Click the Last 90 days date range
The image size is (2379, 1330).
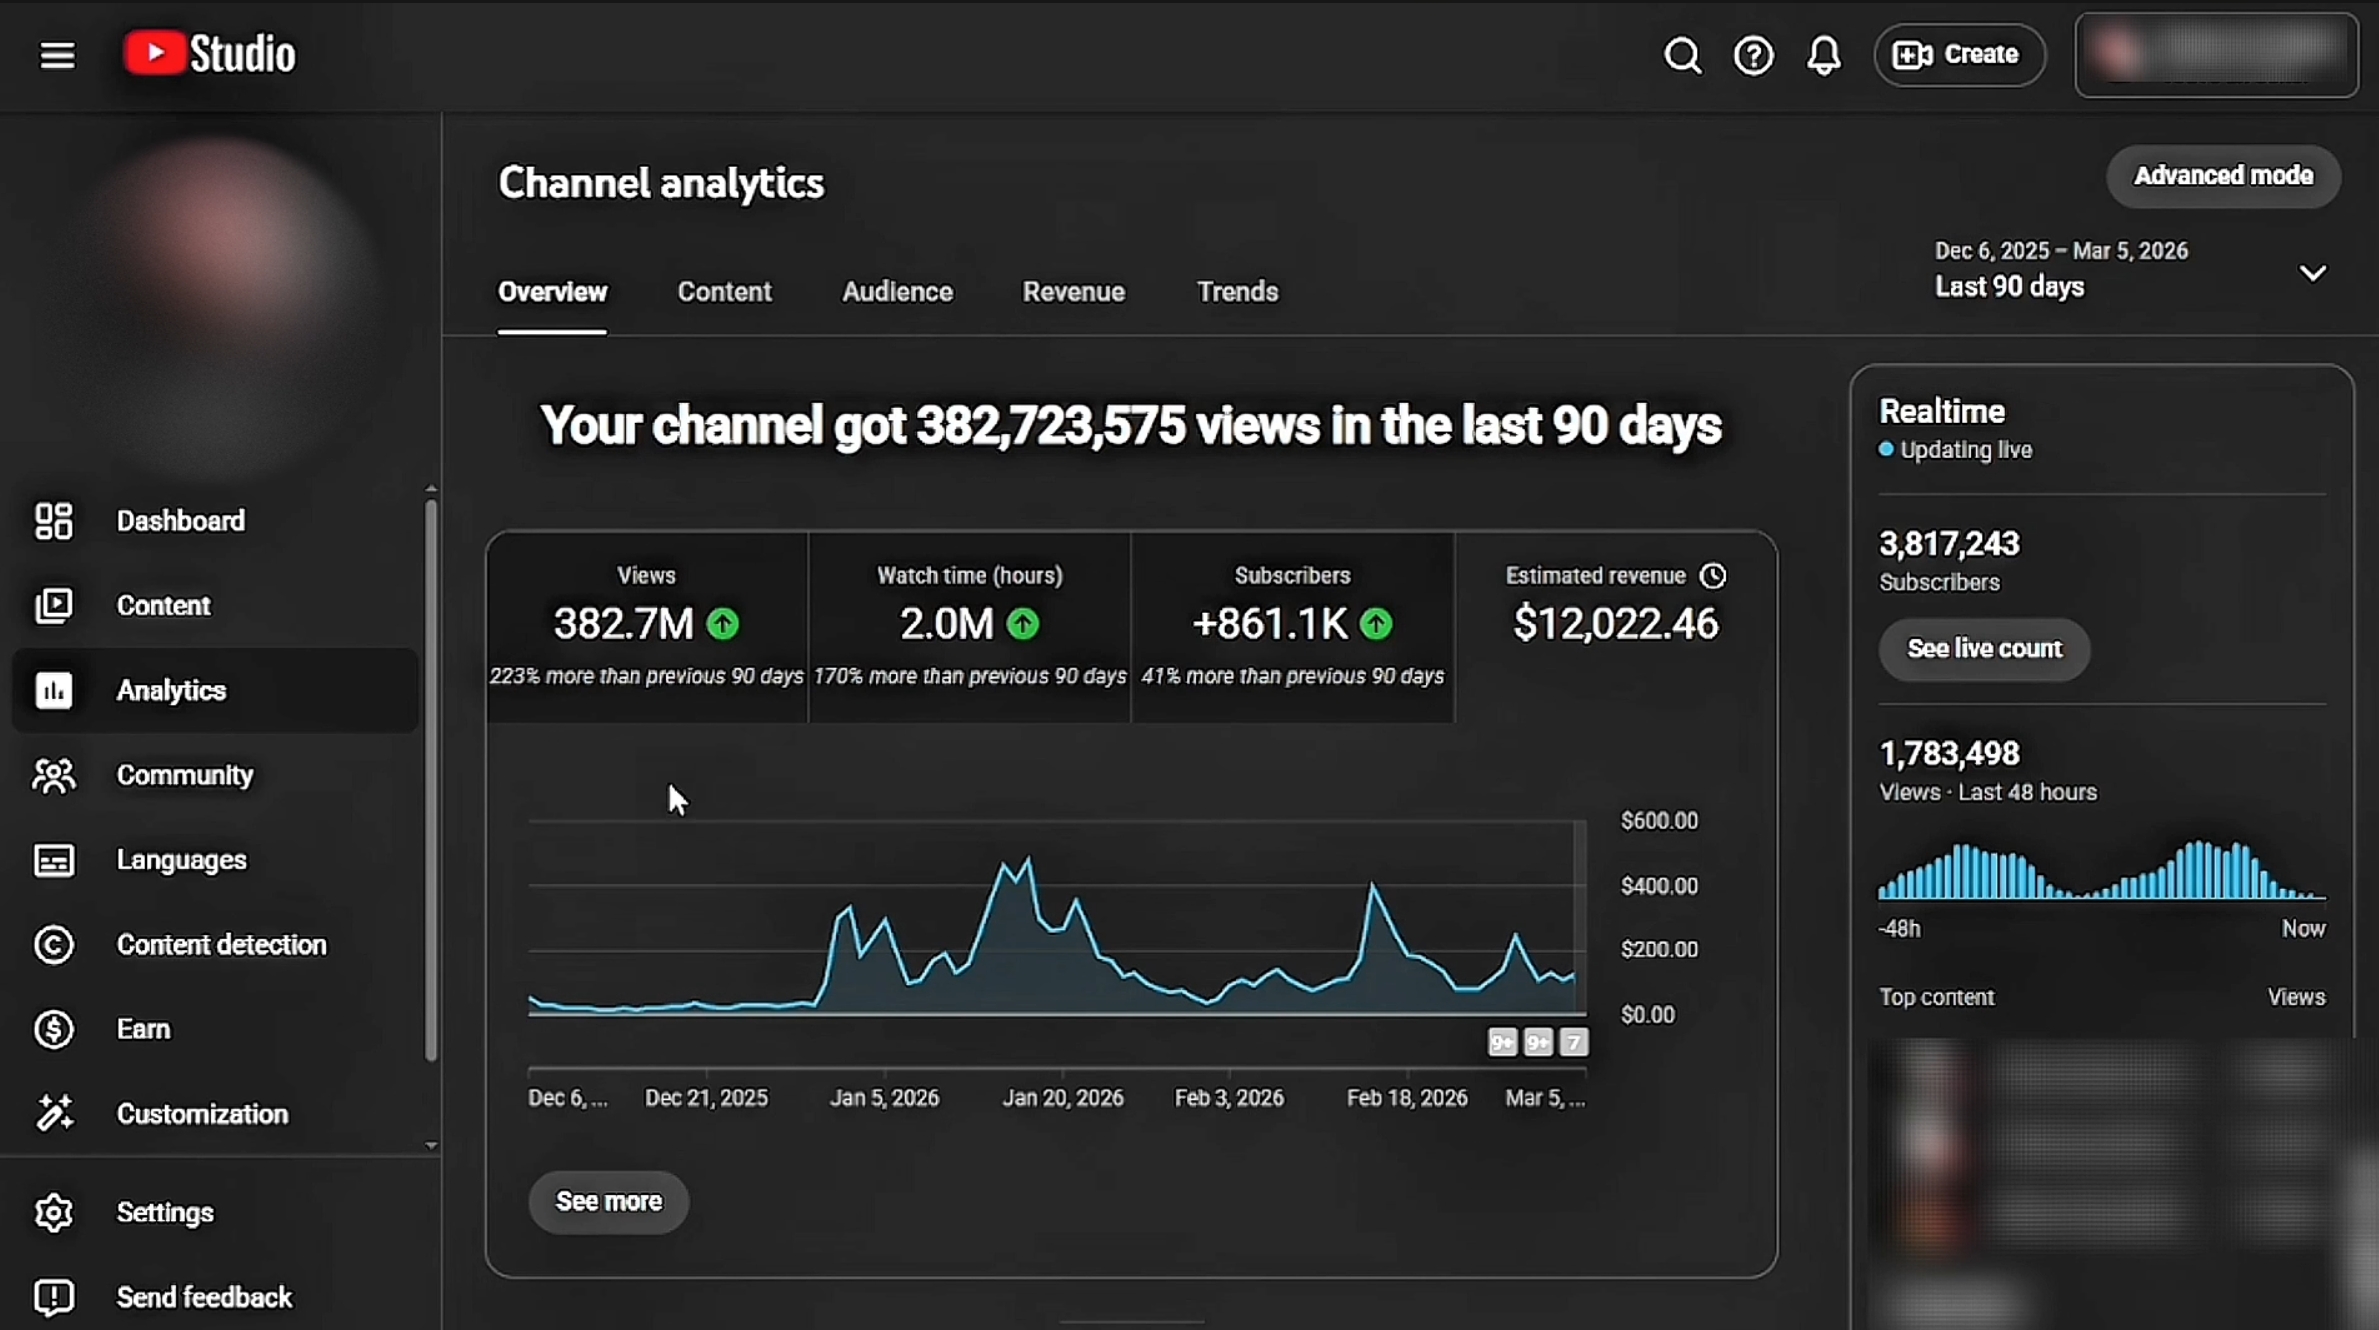pos(2061,270)
